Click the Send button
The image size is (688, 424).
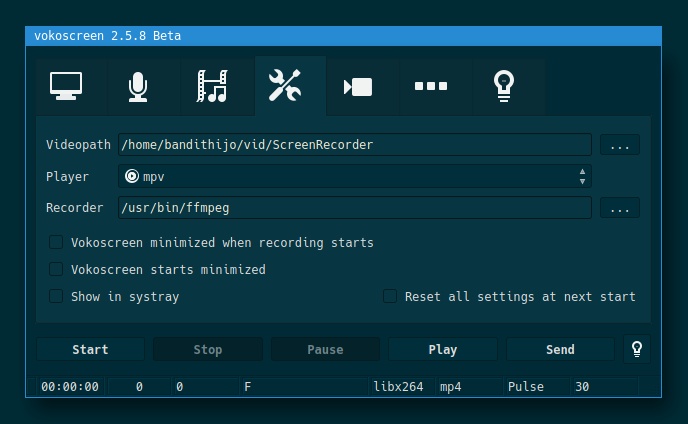click(x=560, y=350)
